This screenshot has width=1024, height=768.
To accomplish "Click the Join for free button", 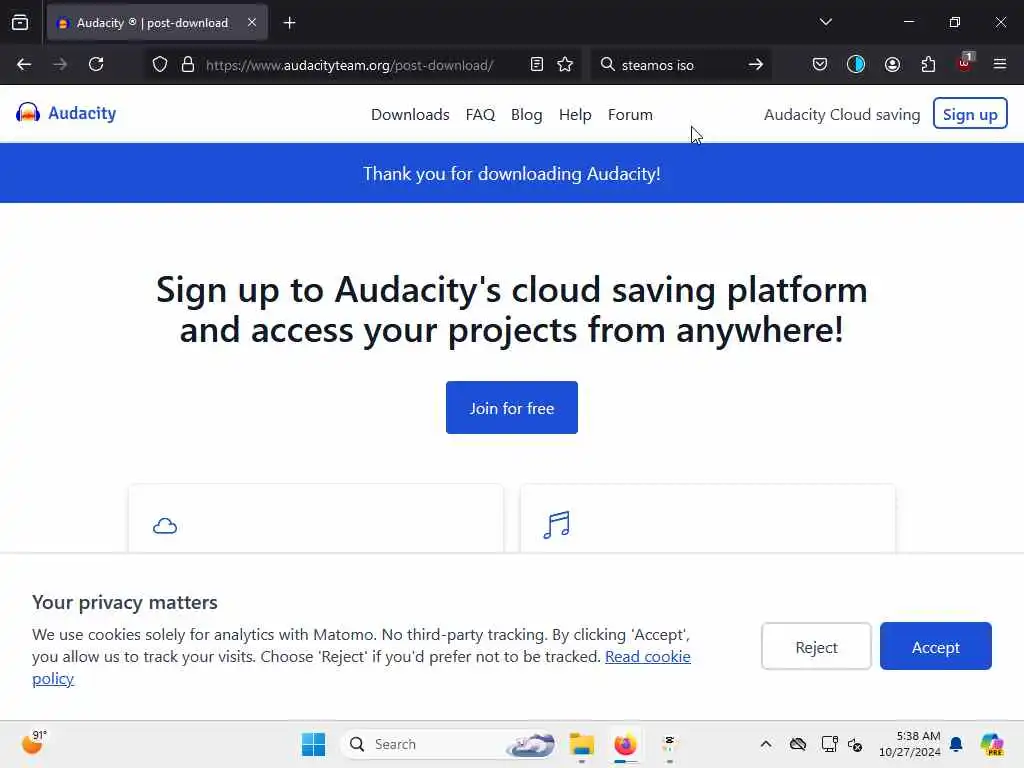I will tap(511, 408).
